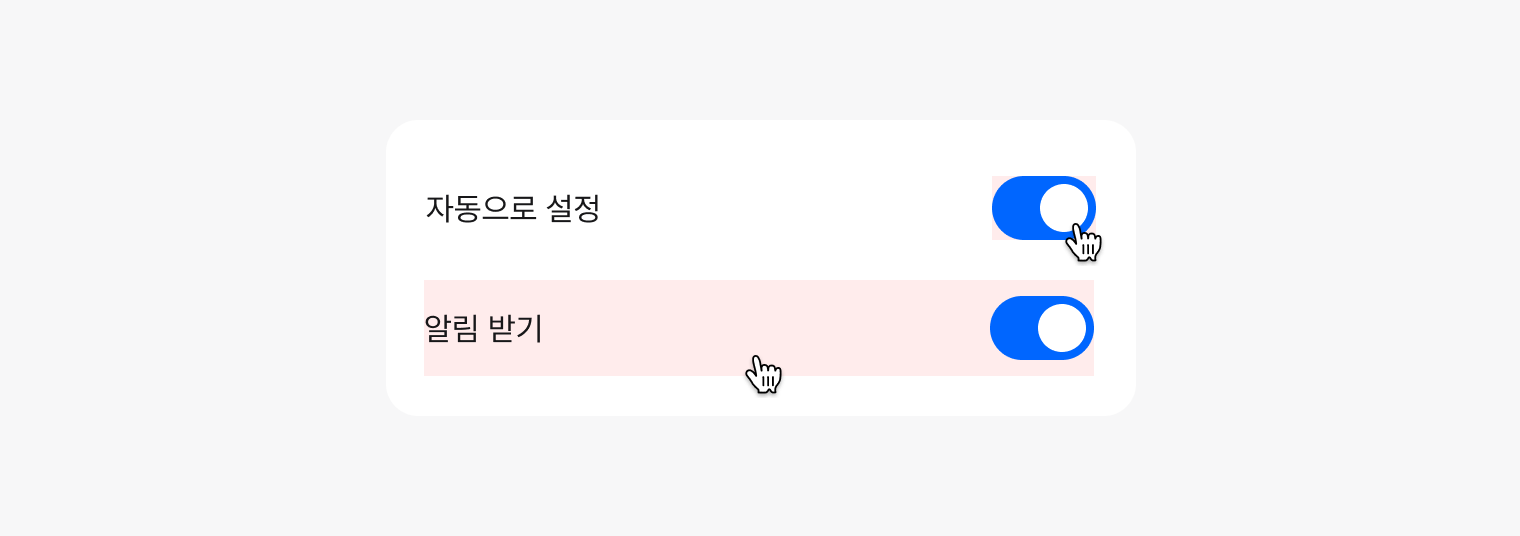1520x536 pixels.
Task: Click the white knob of 자동으로 설정 switch
Action: pos(1064,208)
